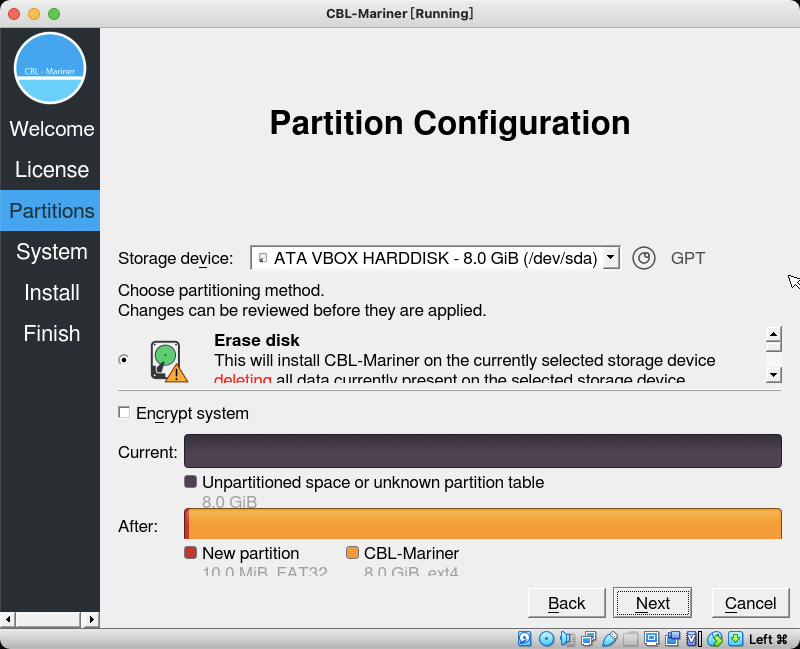This screenshot has width=800, height=649.
Task: Click the CBL-Mariner logo in sidebar
Action: click(50, 68)
